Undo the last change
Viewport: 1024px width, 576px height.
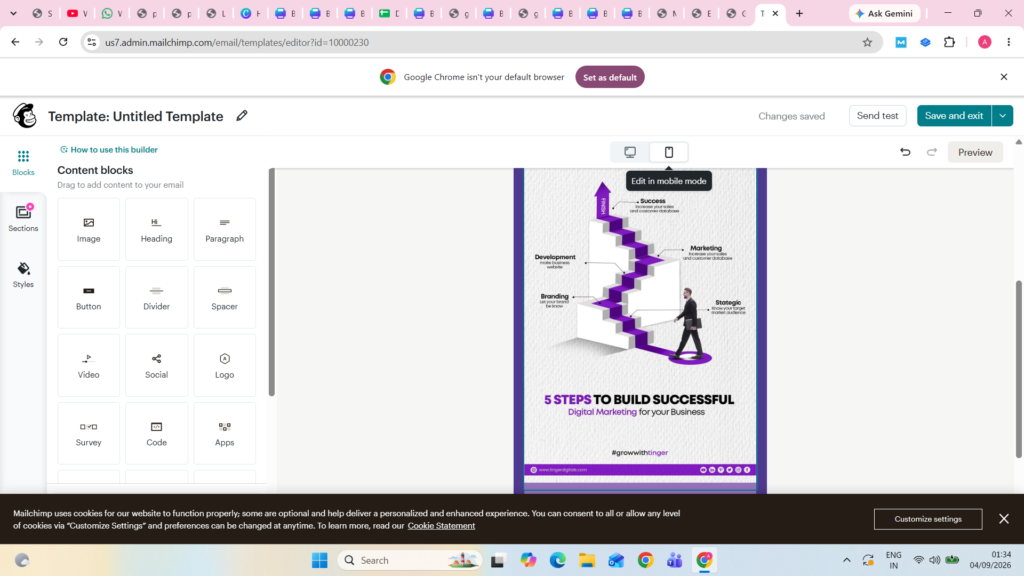[x=905, y=152]
